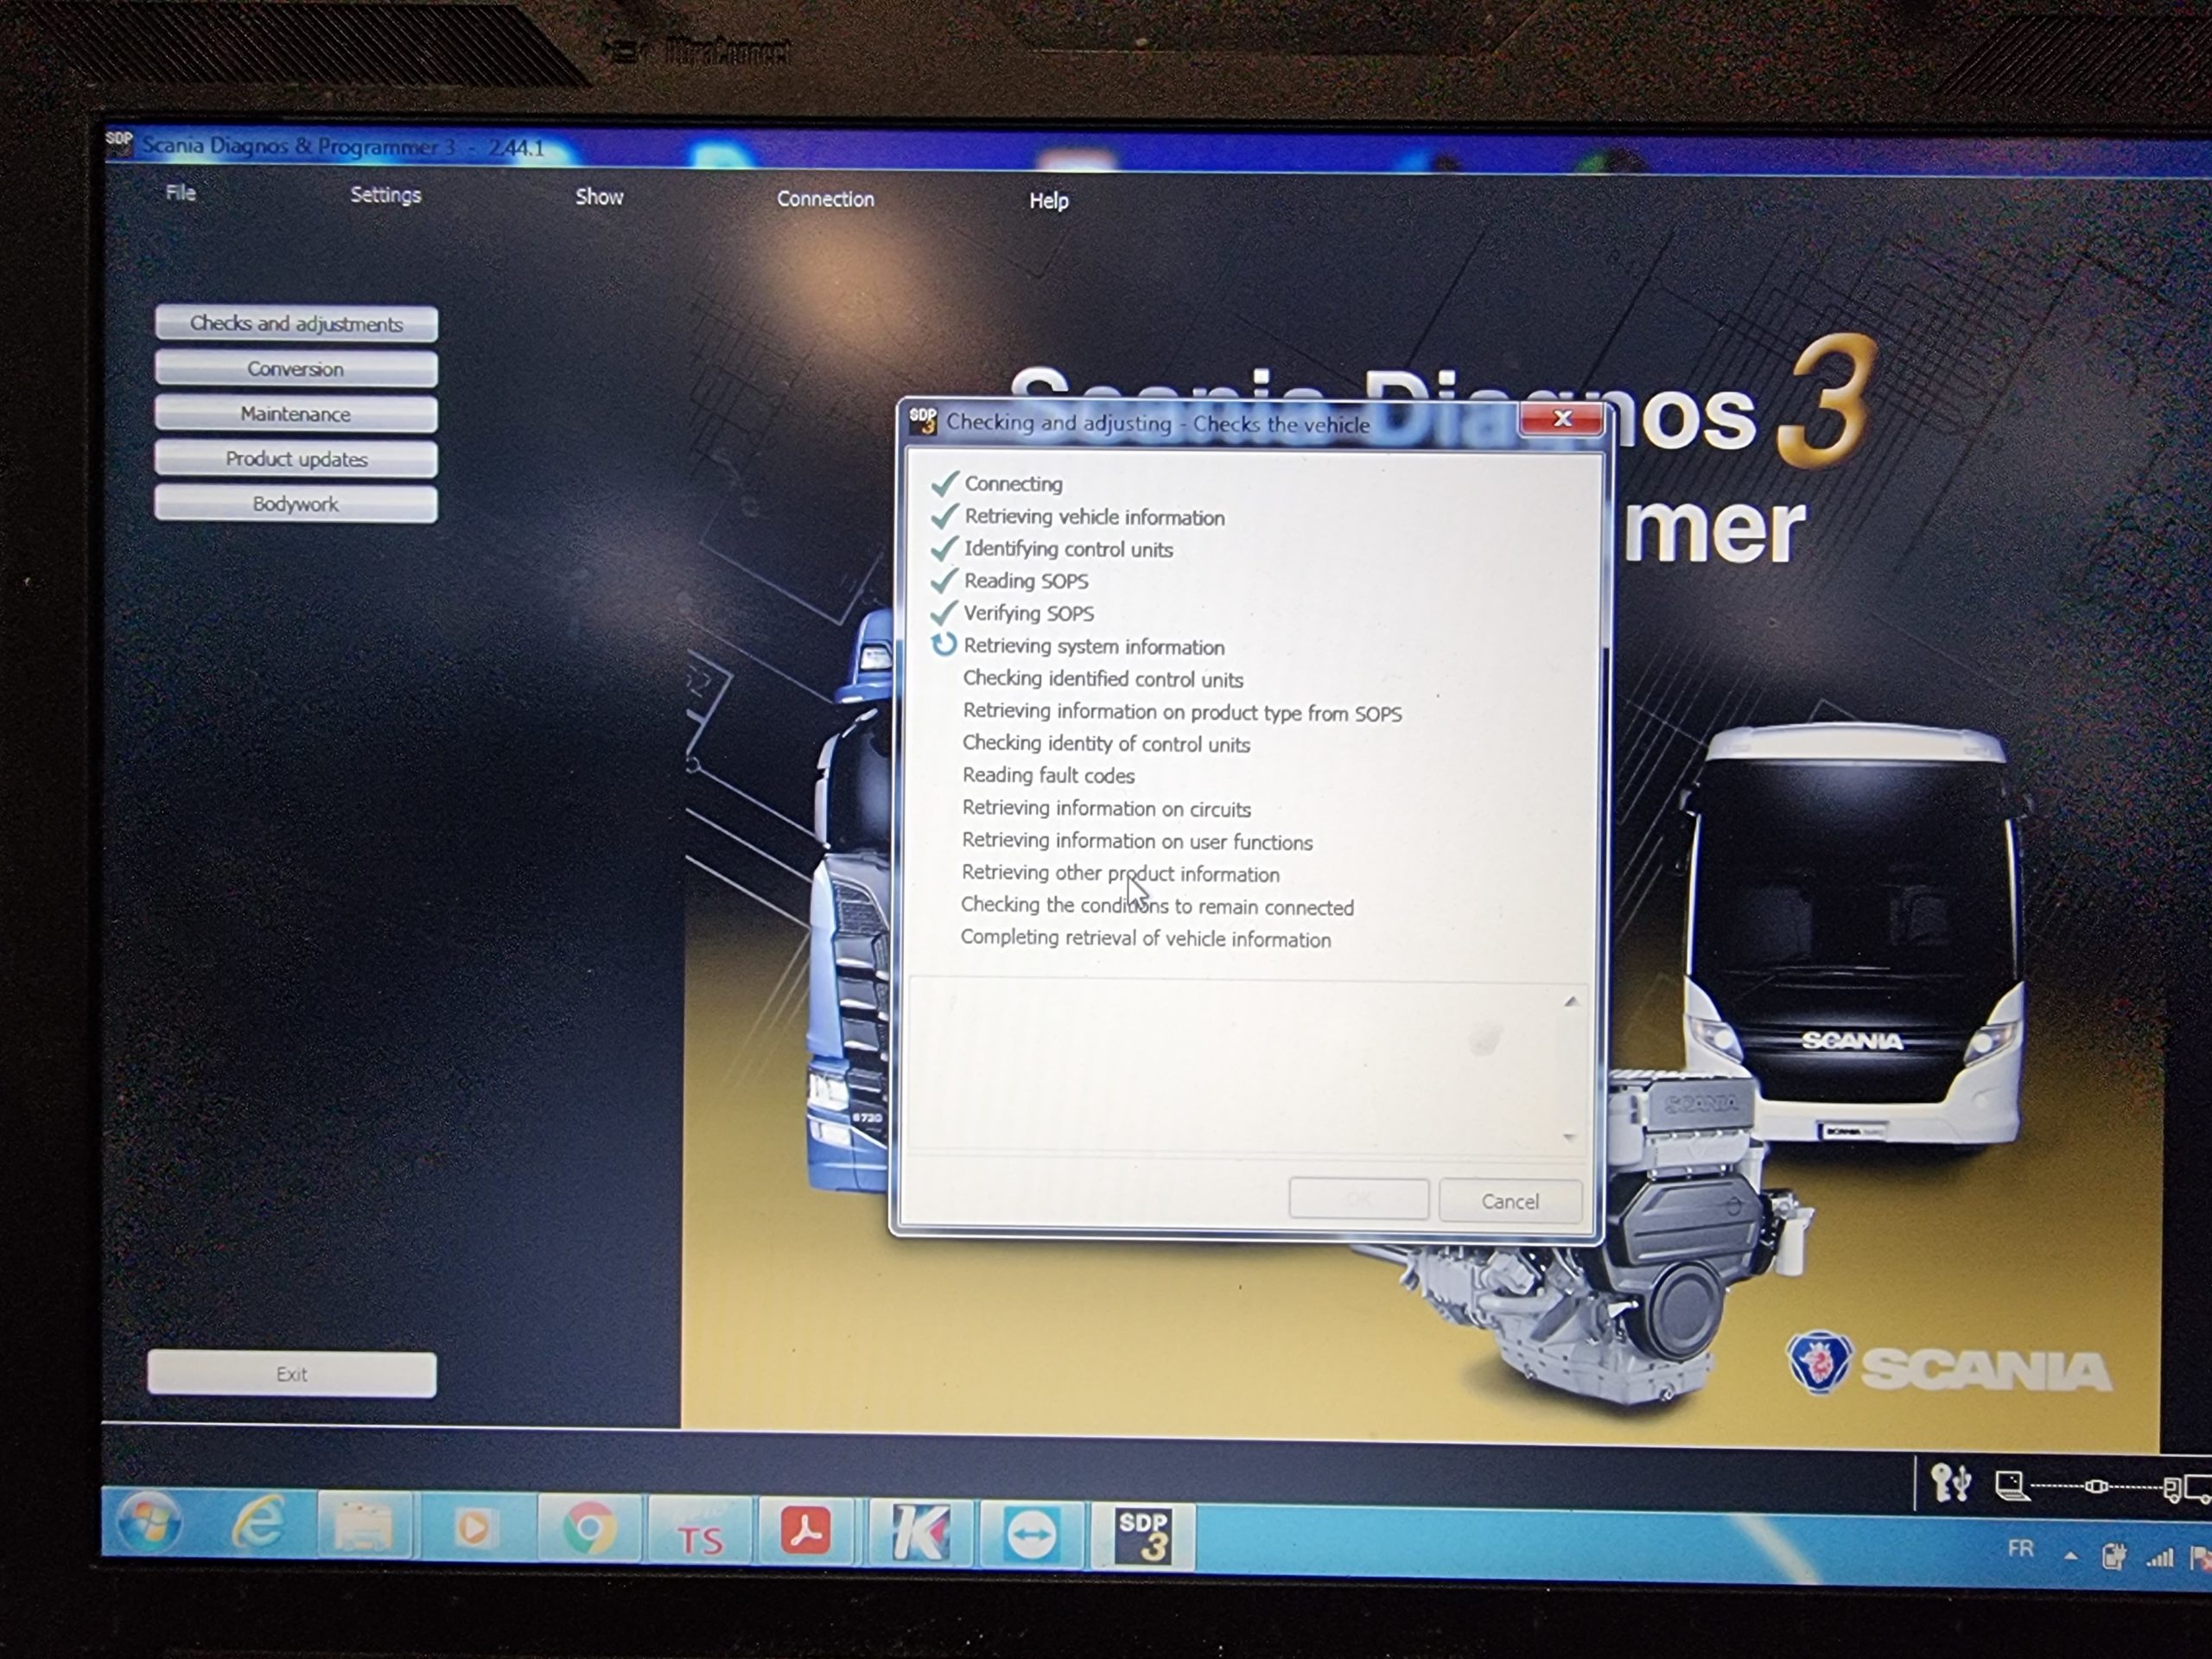The width and height of the screenshot is (2212, 1659).
Task: Click "Checking identity of control units" step
Action: click(1106, 743)
